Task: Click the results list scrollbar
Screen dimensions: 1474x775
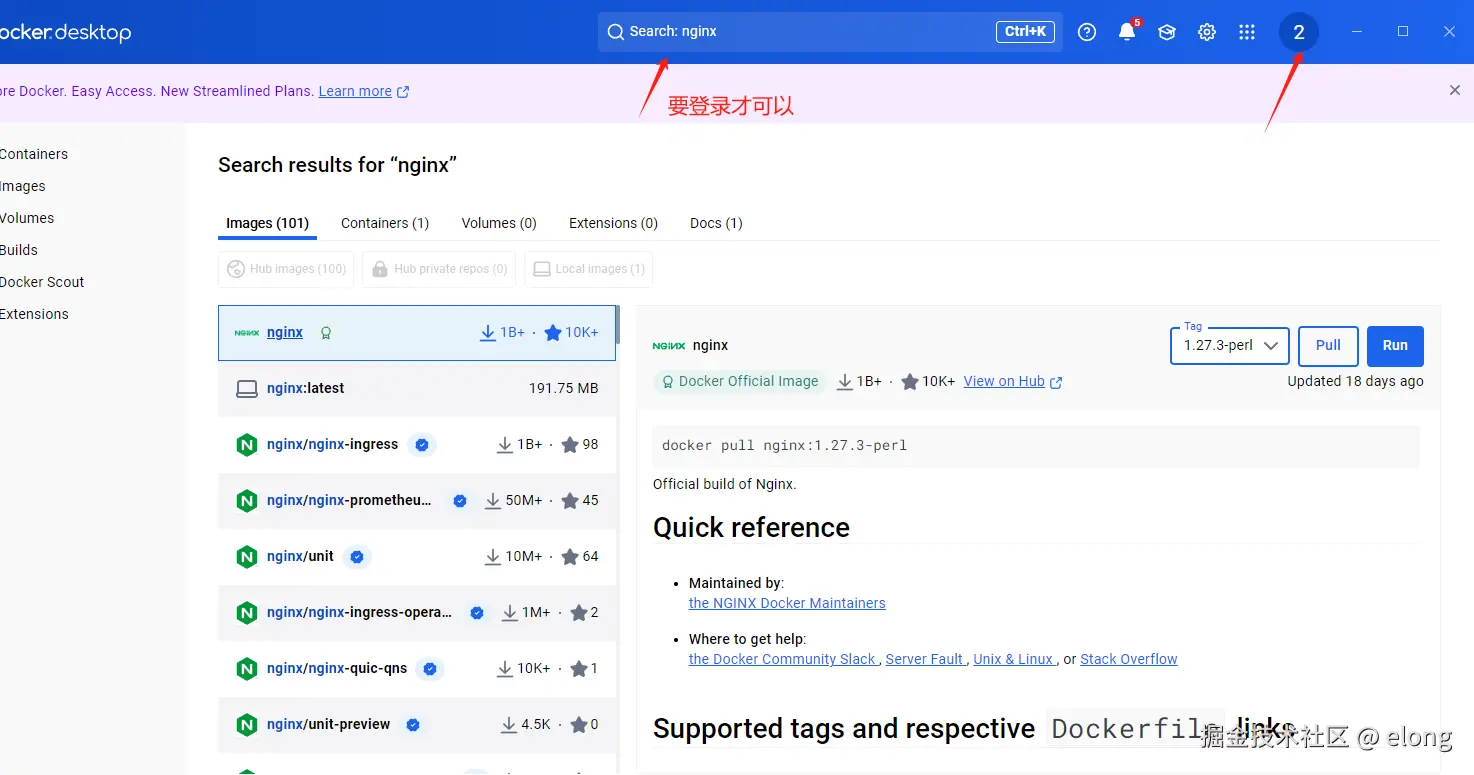Action: coord(616,325)
